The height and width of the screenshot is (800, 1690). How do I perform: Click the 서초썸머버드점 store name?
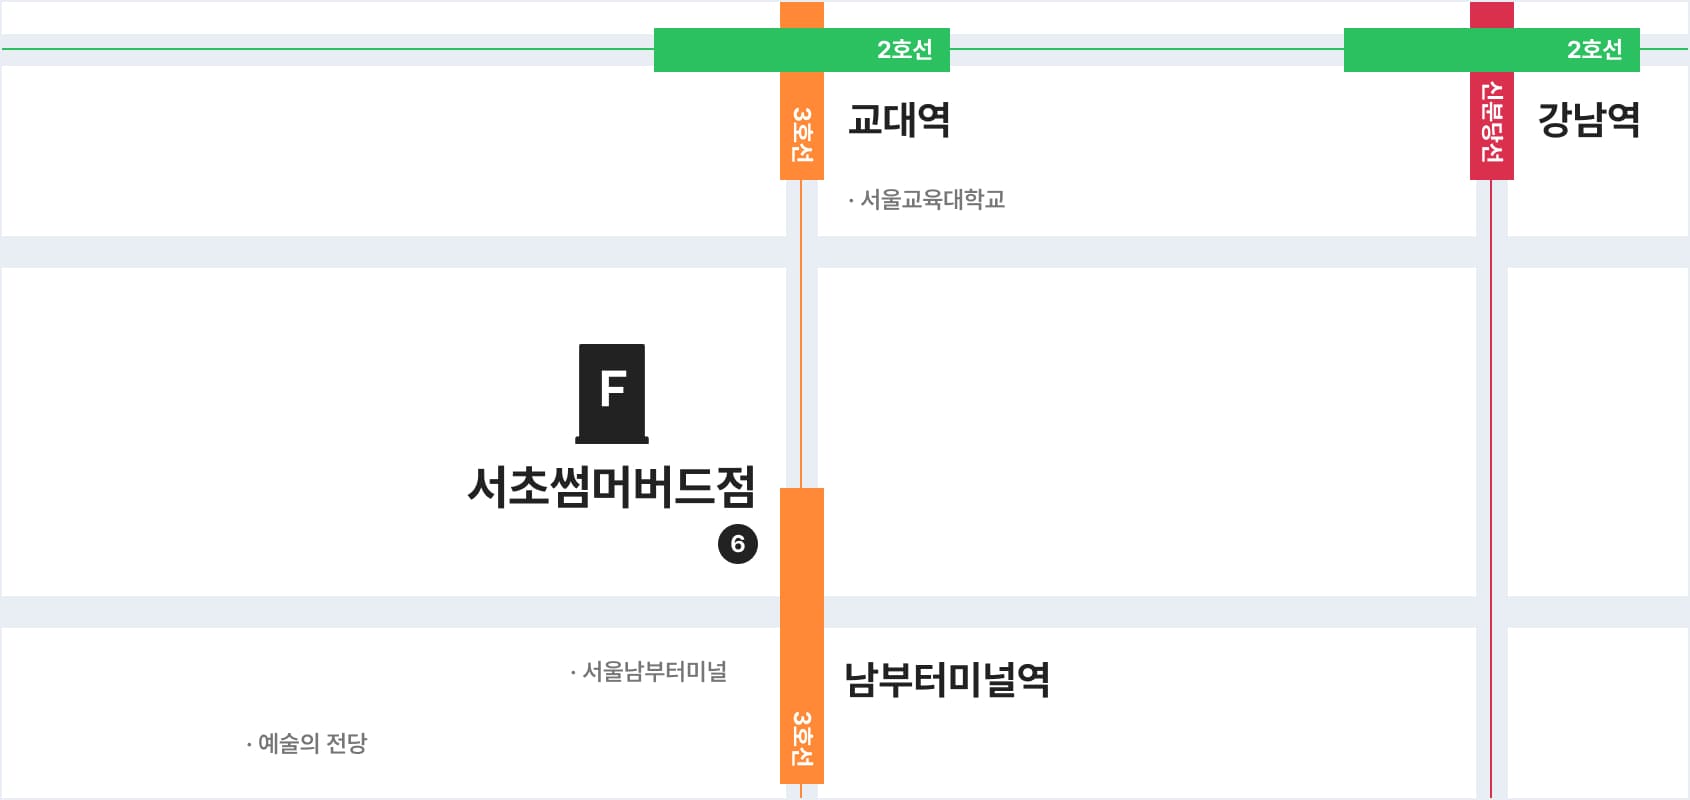pyautogui.click(x=611, y=487)
